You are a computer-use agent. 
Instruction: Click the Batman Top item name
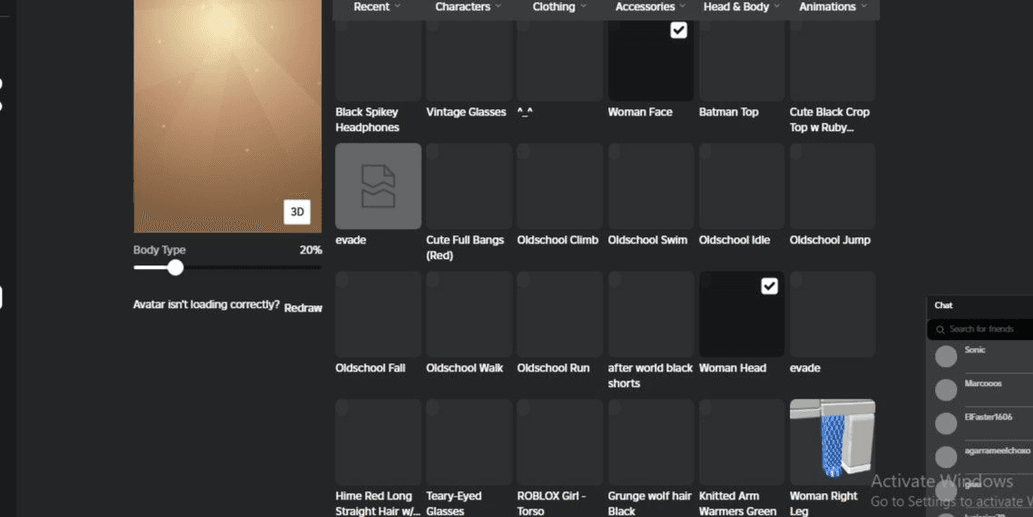tap(728, 113)
